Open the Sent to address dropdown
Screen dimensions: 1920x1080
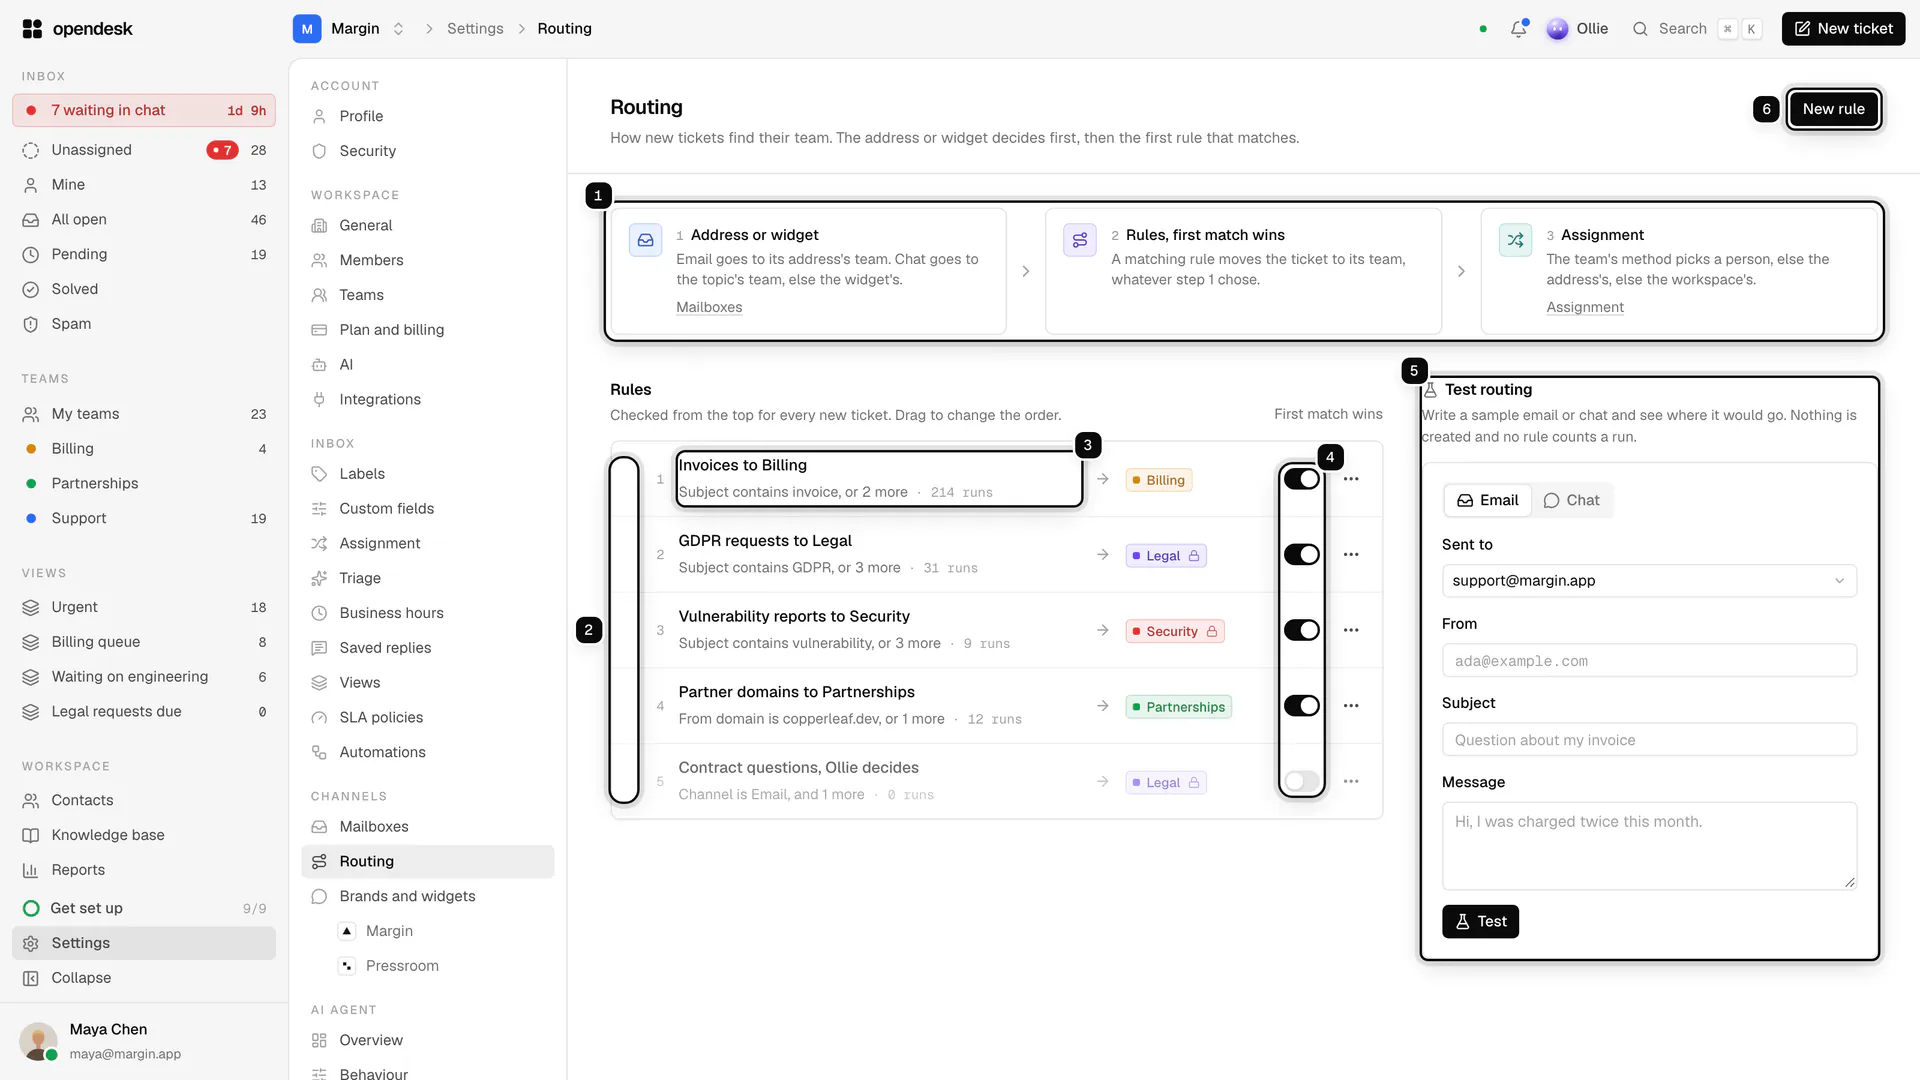(x=1649, y=581)
